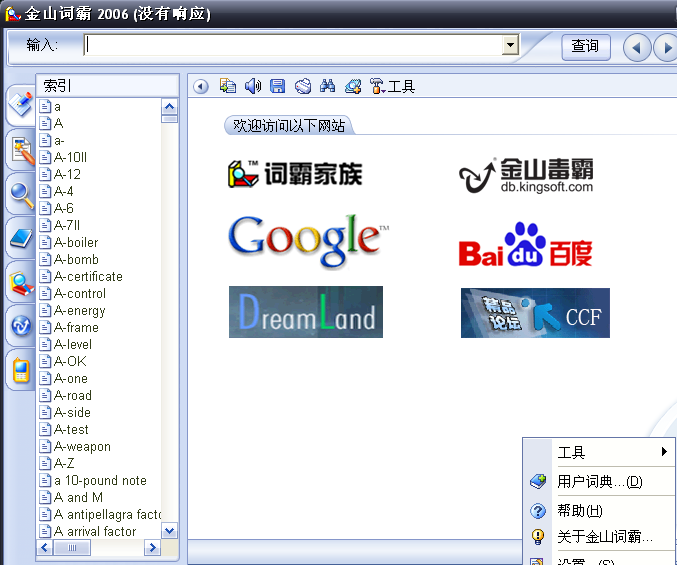Click the index list scroll down arrow
Screen dimensions: 677x565
pos(169,530)
